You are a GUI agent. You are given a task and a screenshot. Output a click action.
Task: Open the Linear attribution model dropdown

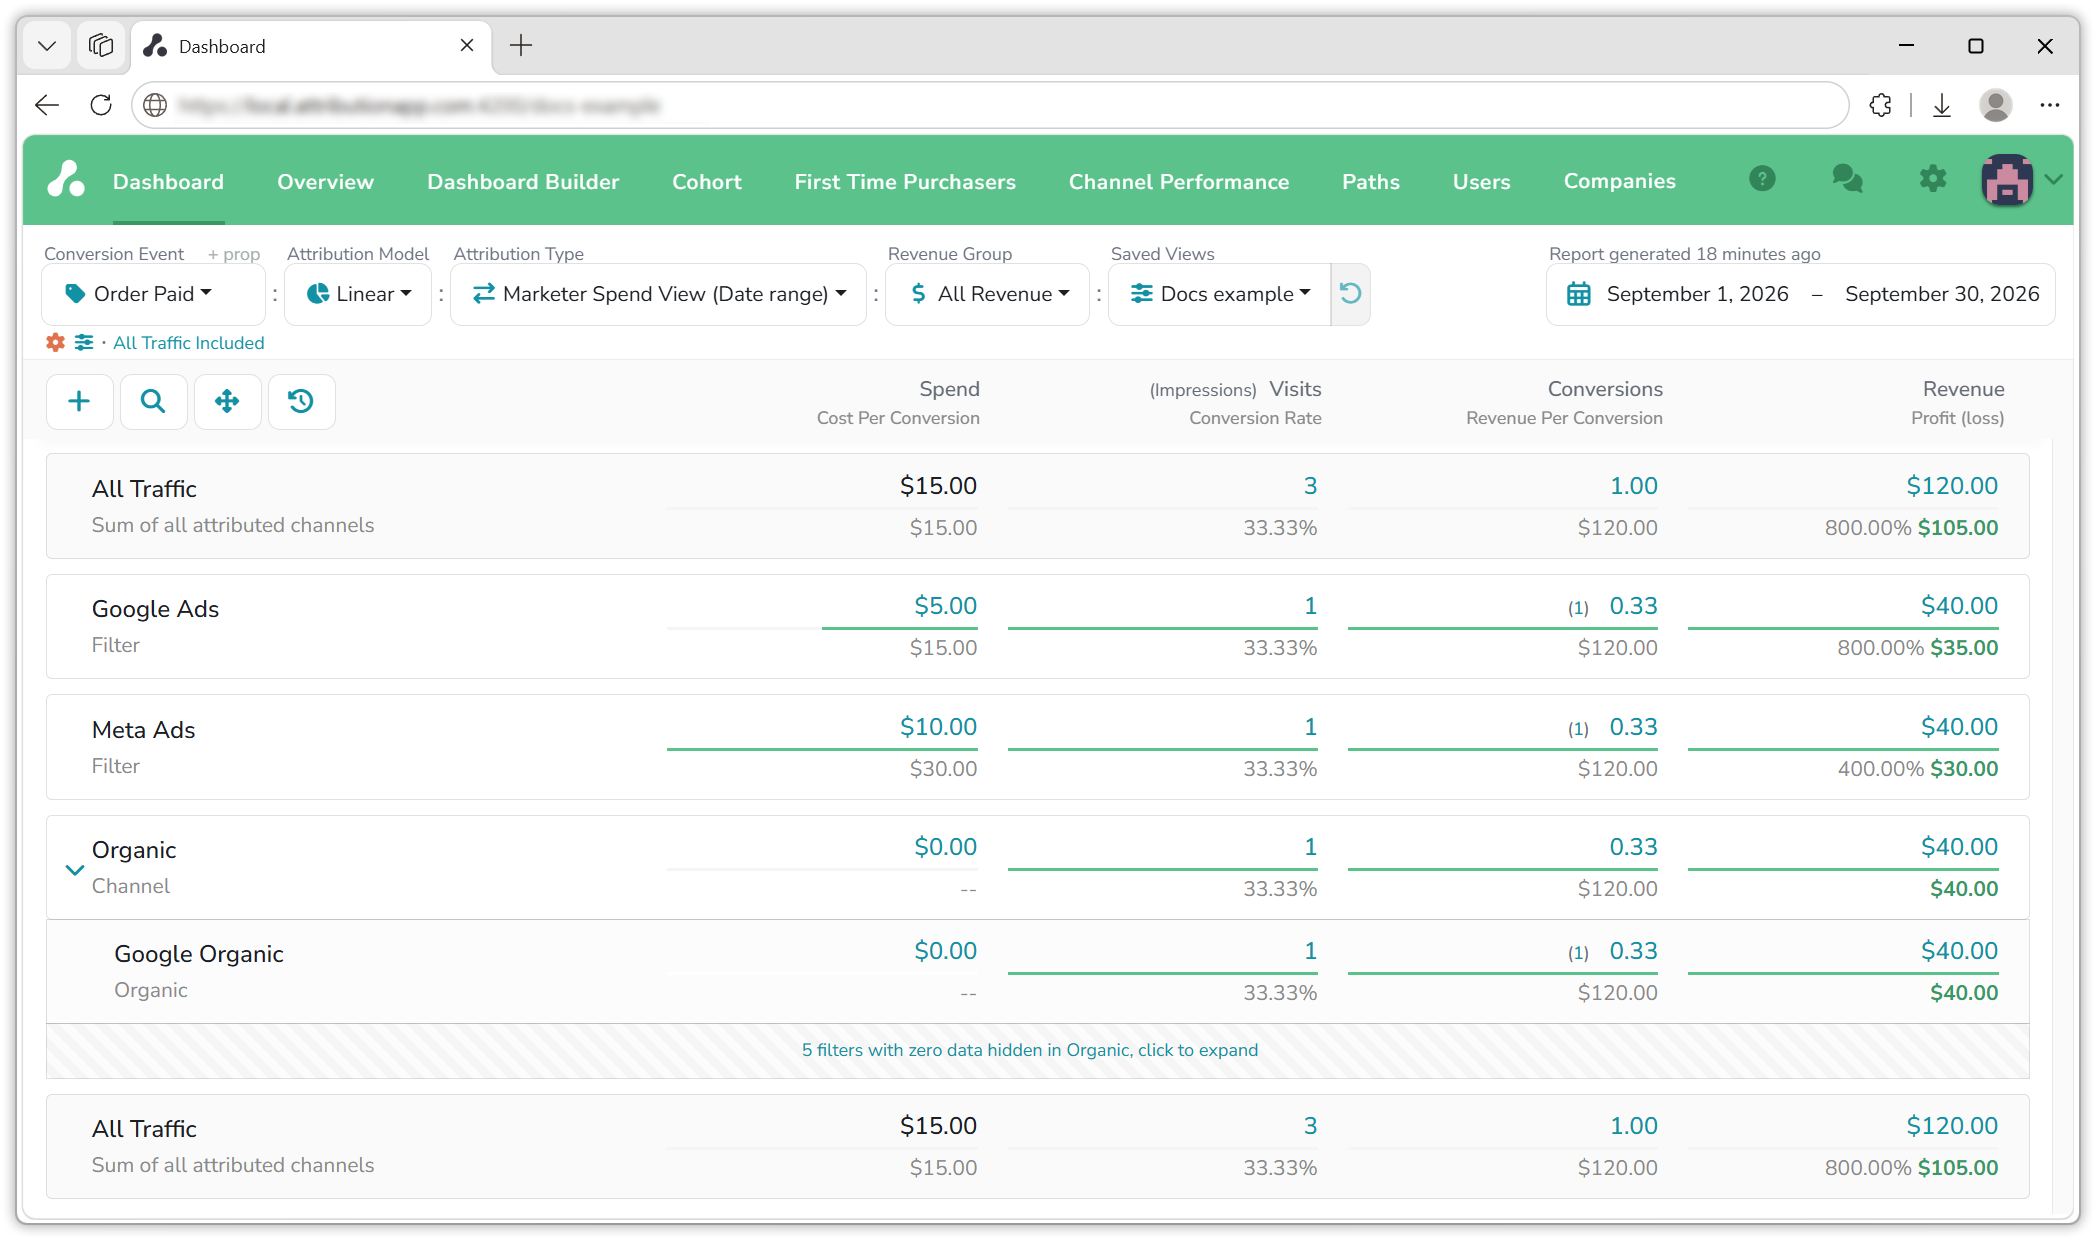coord(358,294)
